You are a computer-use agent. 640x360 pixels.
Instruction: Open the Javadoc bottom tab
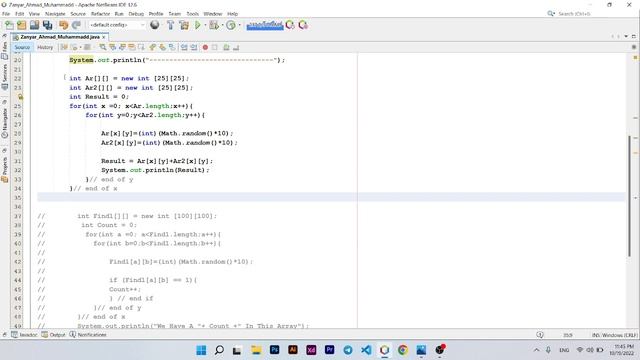[x=24, y=335]
